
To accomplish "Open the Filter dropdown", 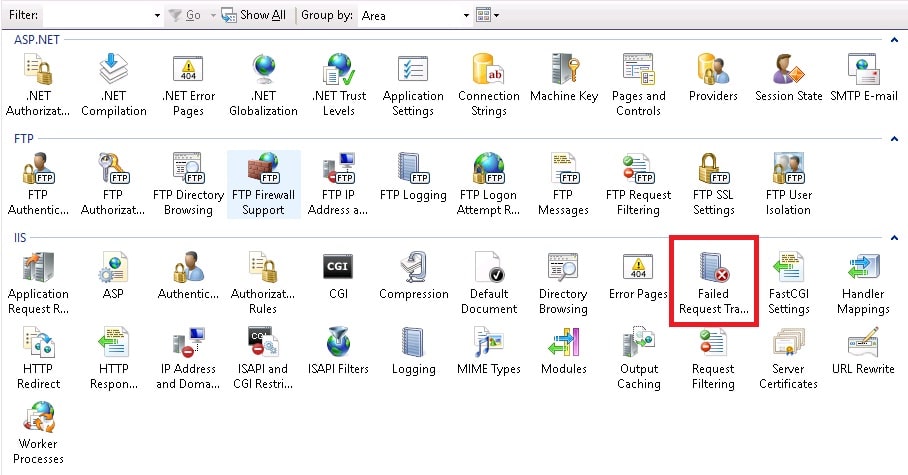I will (157, 16).
